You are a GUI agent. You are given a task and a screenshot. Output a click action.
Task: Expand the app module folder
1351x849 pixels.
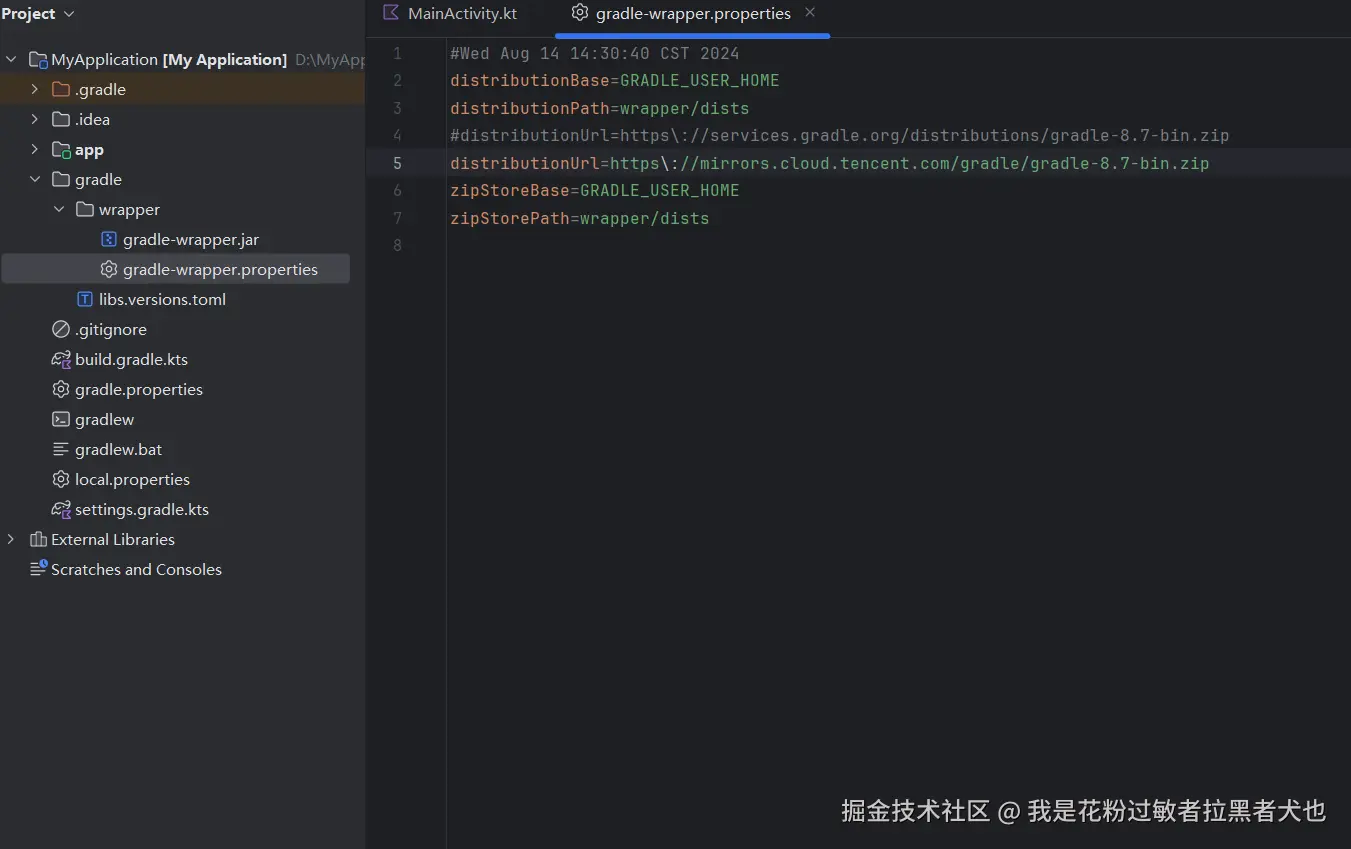[35, 150]
